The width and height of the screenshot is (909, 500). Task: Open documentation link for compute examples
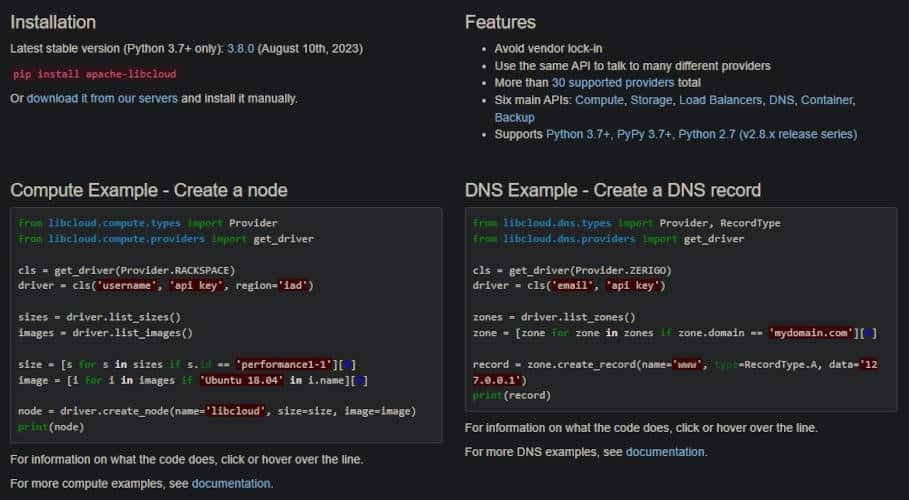point(231,483)
